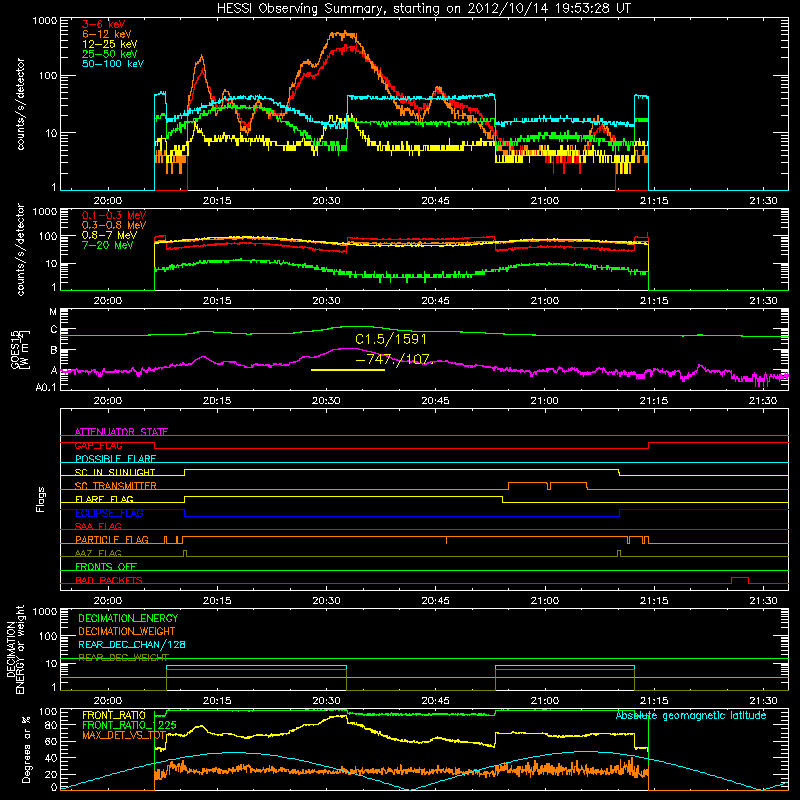Click the SC_IN_SUNLIGHT flag label
This screenshot has height=800, width=800.
coord(115,472)
